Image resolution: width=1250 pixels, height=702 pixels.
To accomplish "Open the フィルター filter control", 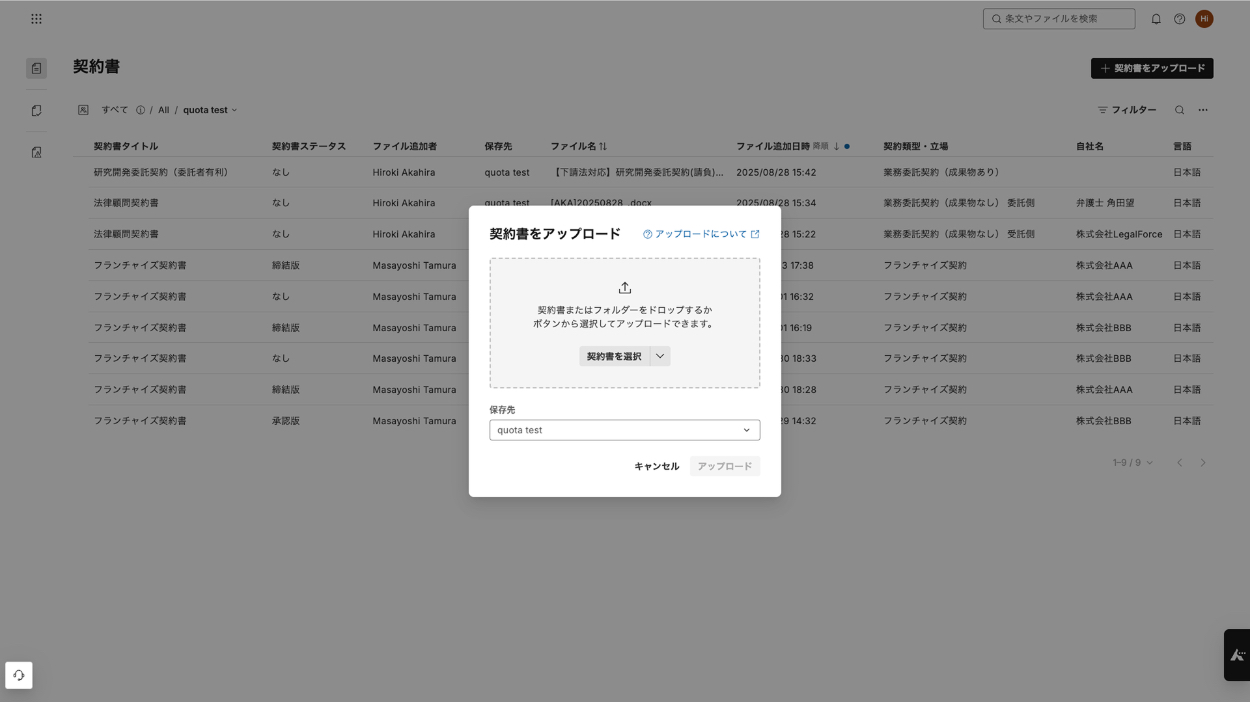I will [1127, 110].
